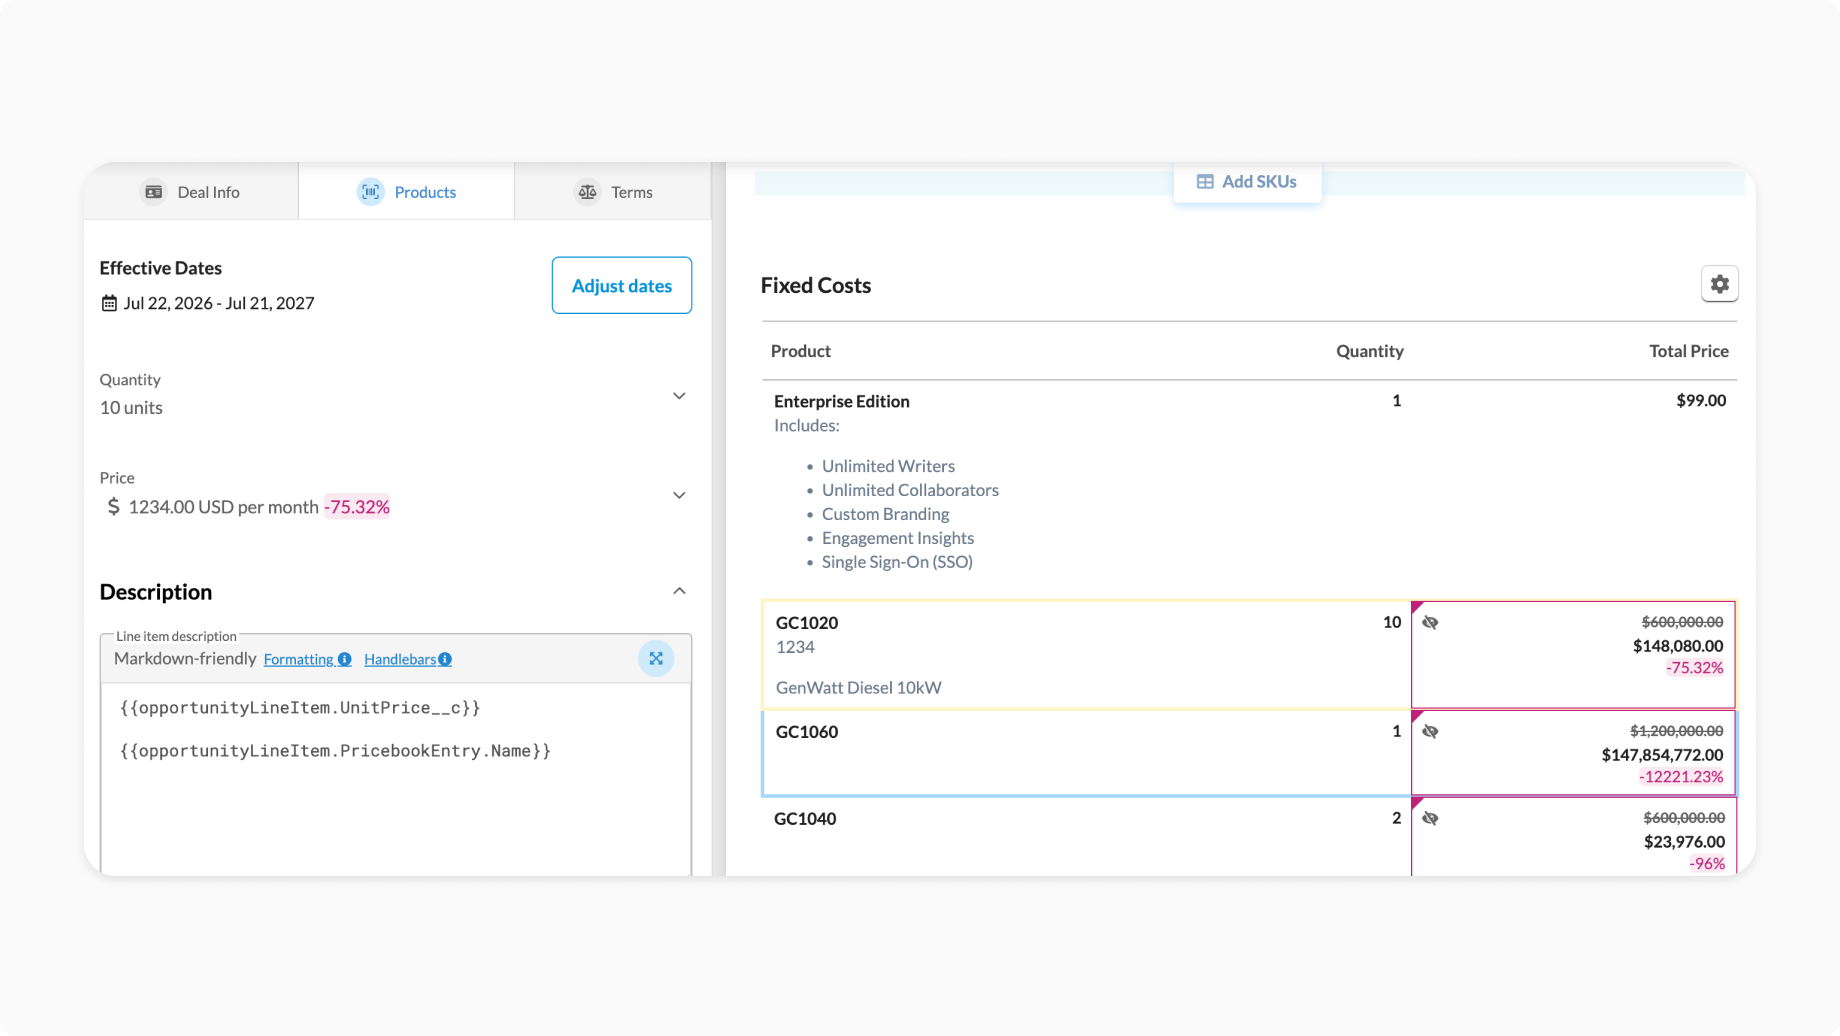This screenshot has height=1036, width=1840.
Task: Click the scales icon on Terms tab
Action: pyautogui.click(x=588, y=192)
